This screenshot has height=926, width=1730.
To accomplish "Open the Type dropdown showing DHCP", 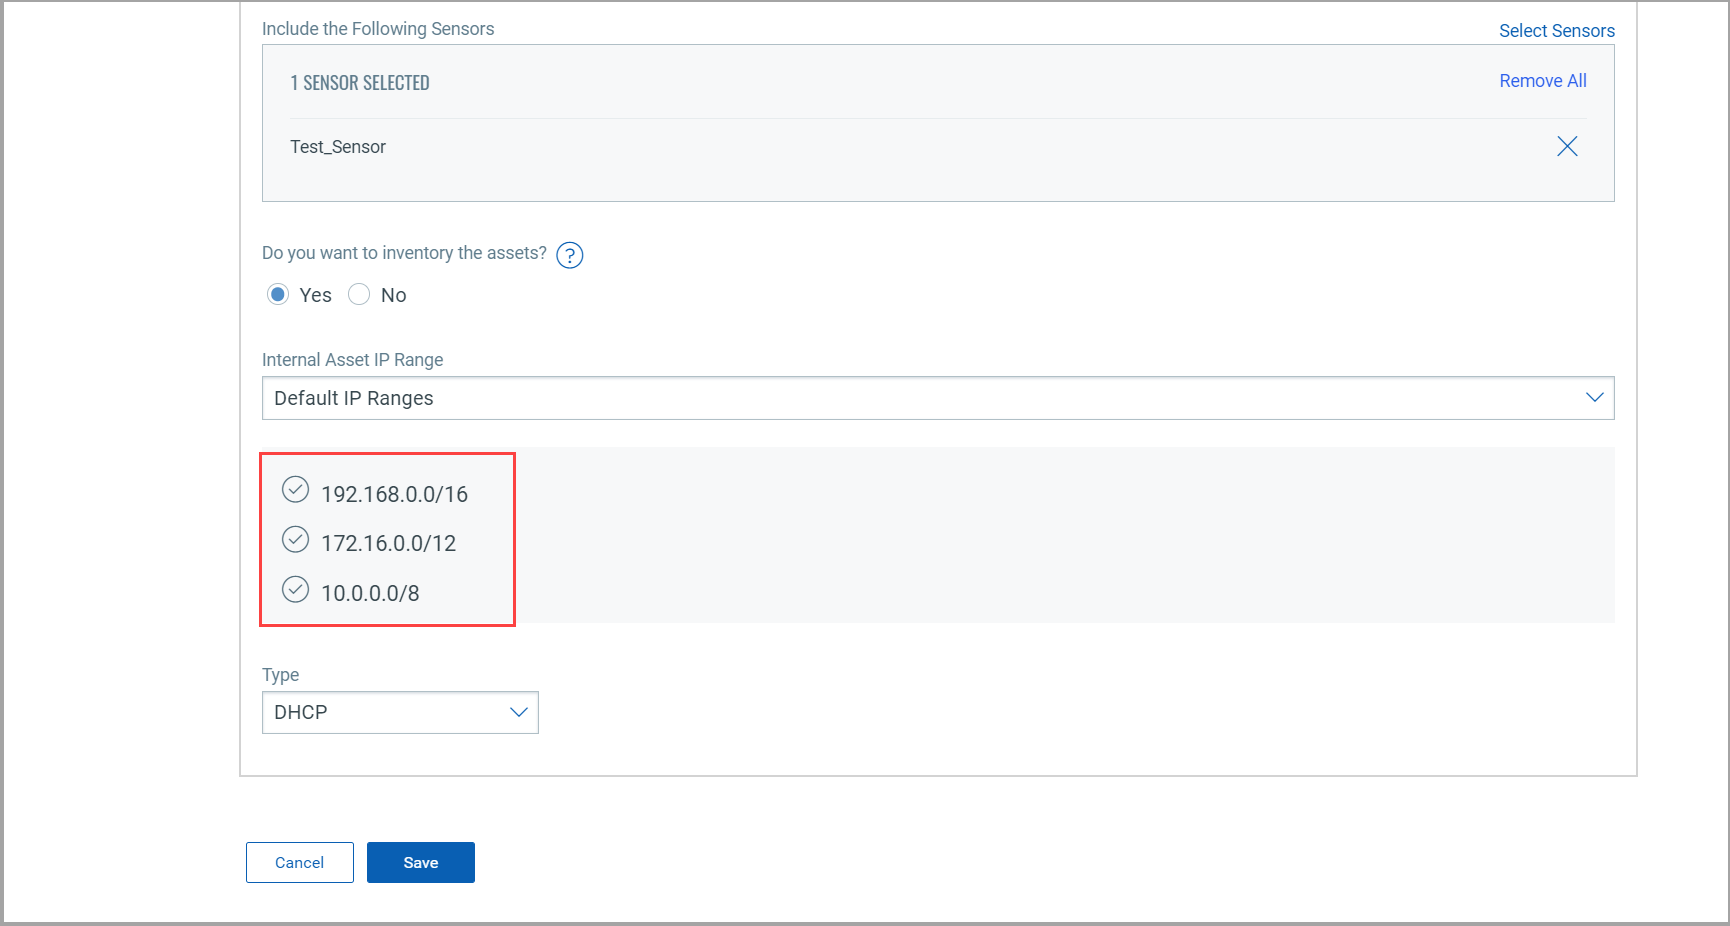I will (x=400, y=712).
